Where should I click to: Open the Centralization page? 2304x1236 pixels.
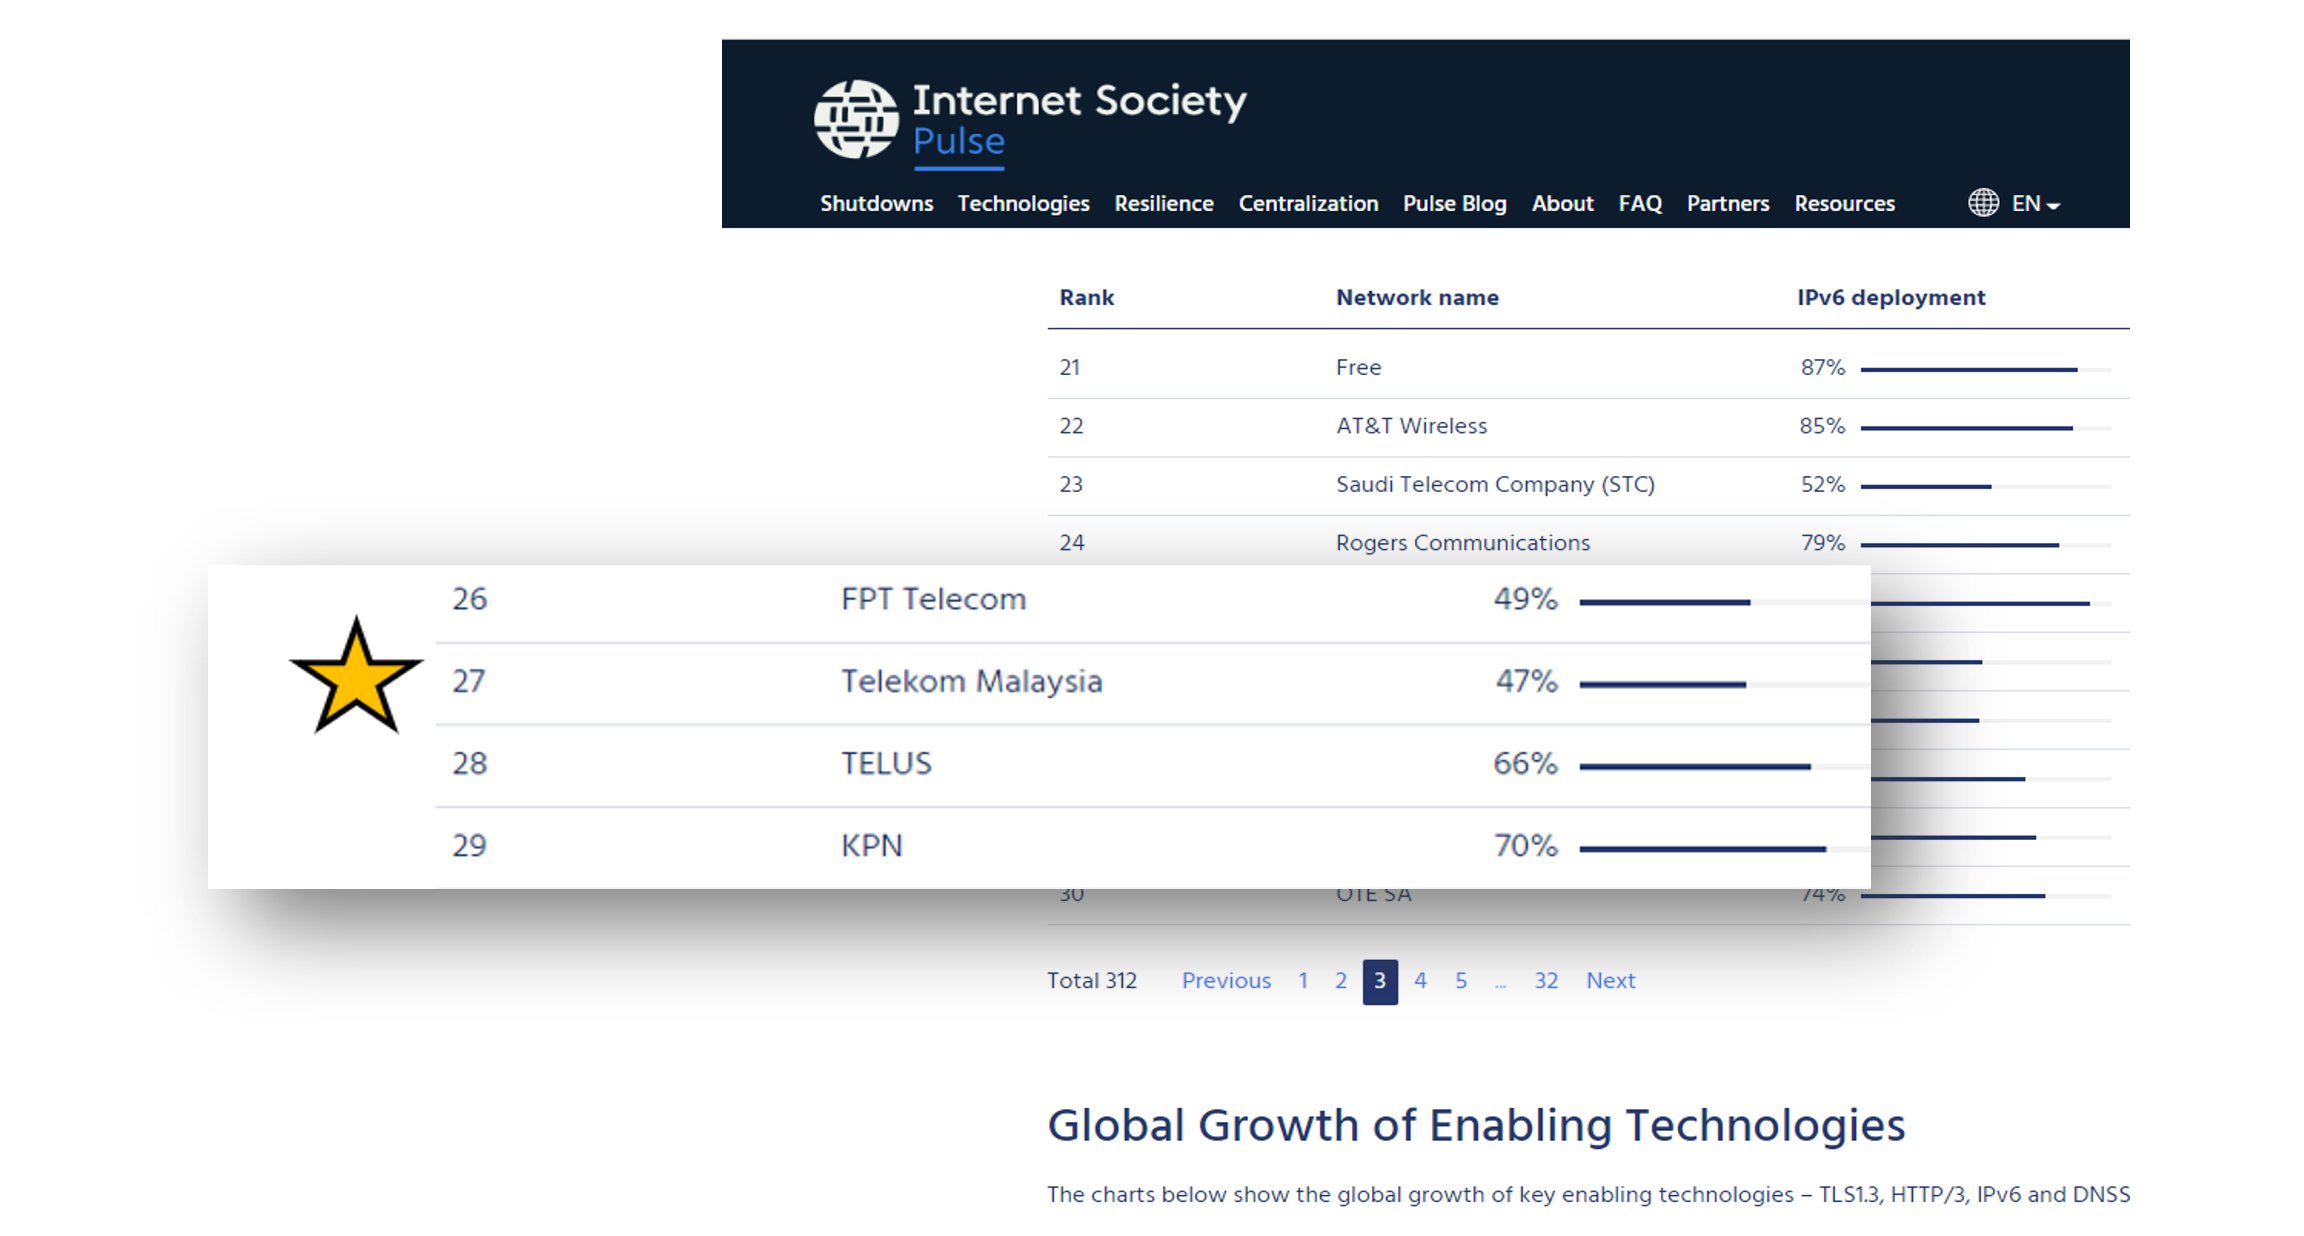point(1307,203)
